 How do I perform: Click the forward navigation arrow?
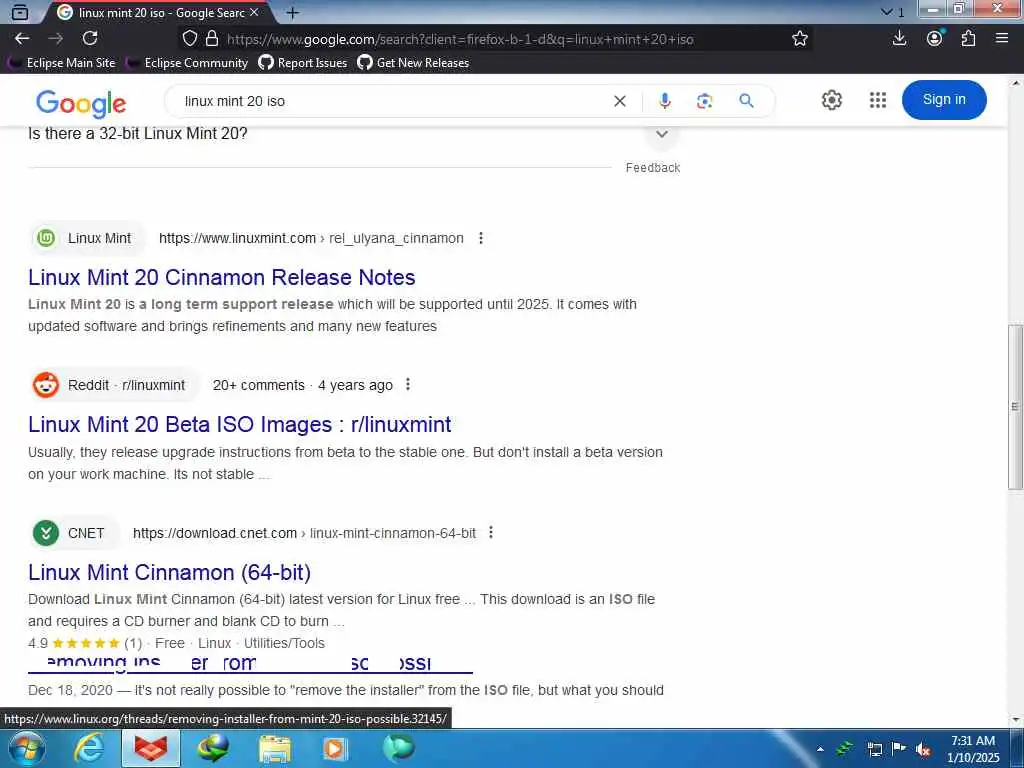tap(56, 39)
